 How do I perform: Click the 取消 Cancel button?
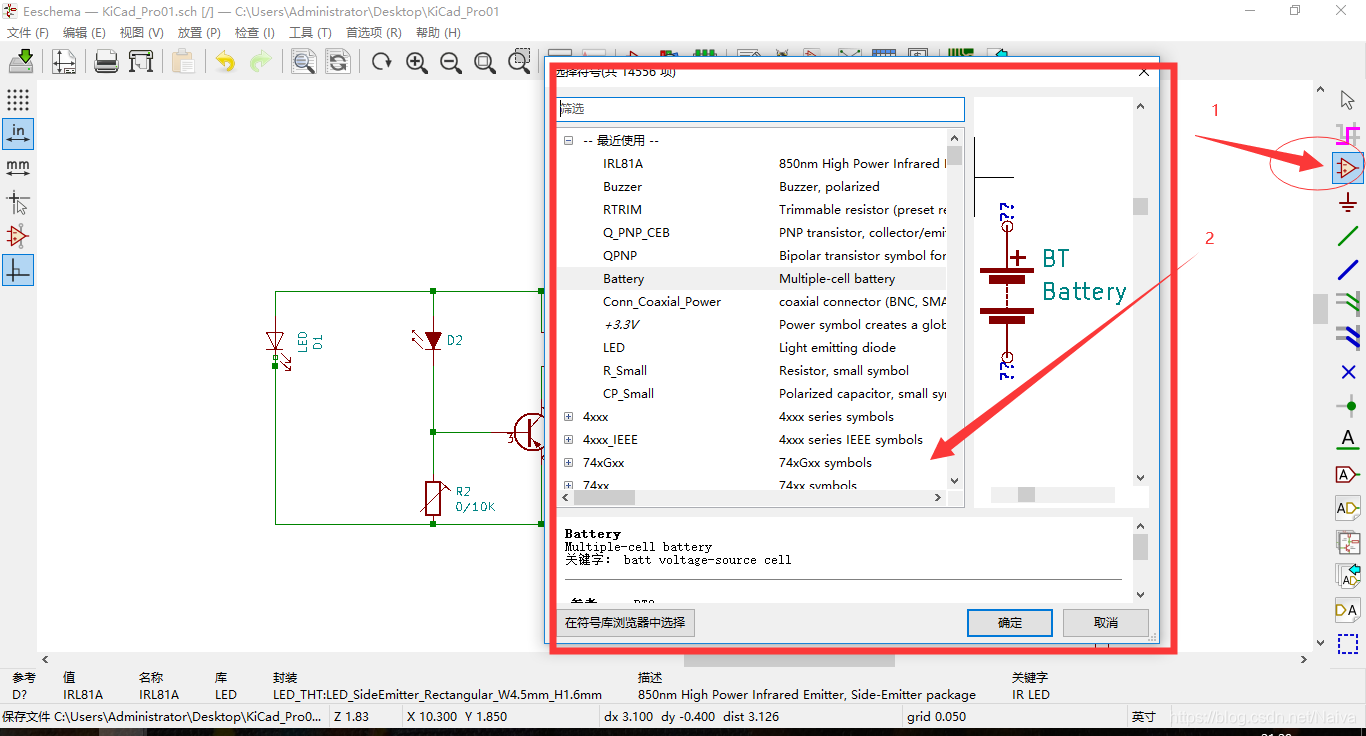[1106, 622]
